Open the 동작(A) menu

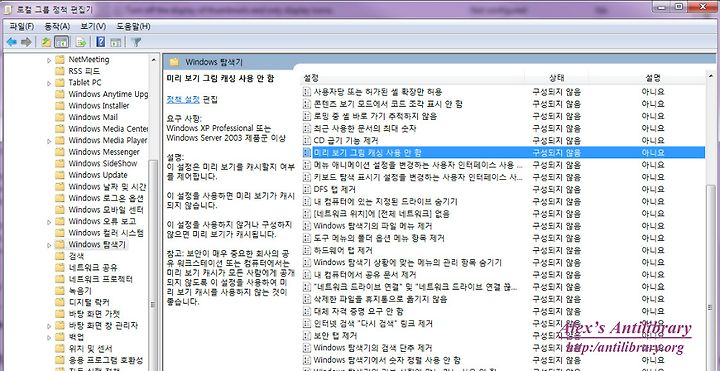coord(57,26)
